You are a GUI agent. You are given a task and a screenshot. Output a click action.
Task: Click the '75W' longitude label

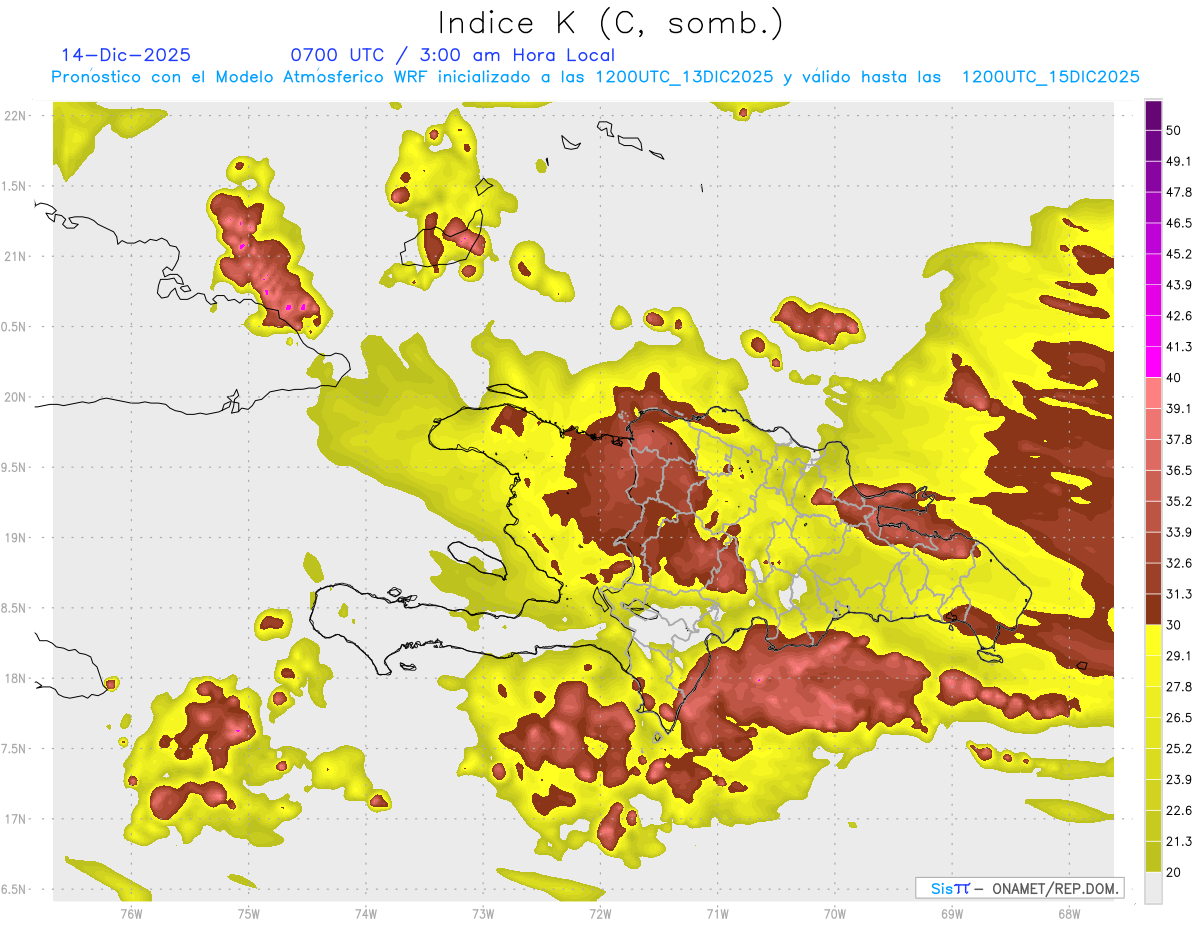pos(248,913)
